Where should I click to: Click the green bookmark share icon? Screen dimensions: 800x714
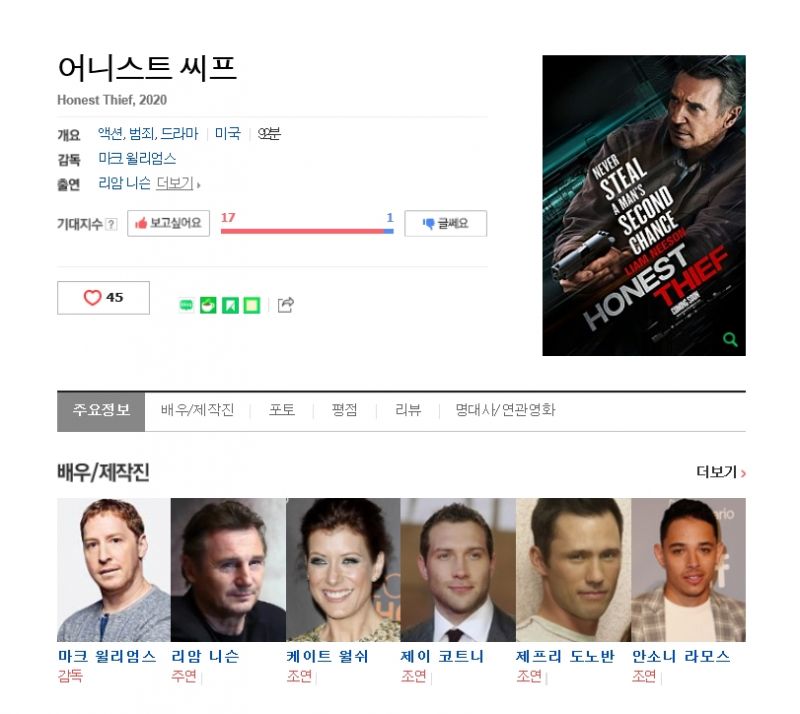point(230,305)
